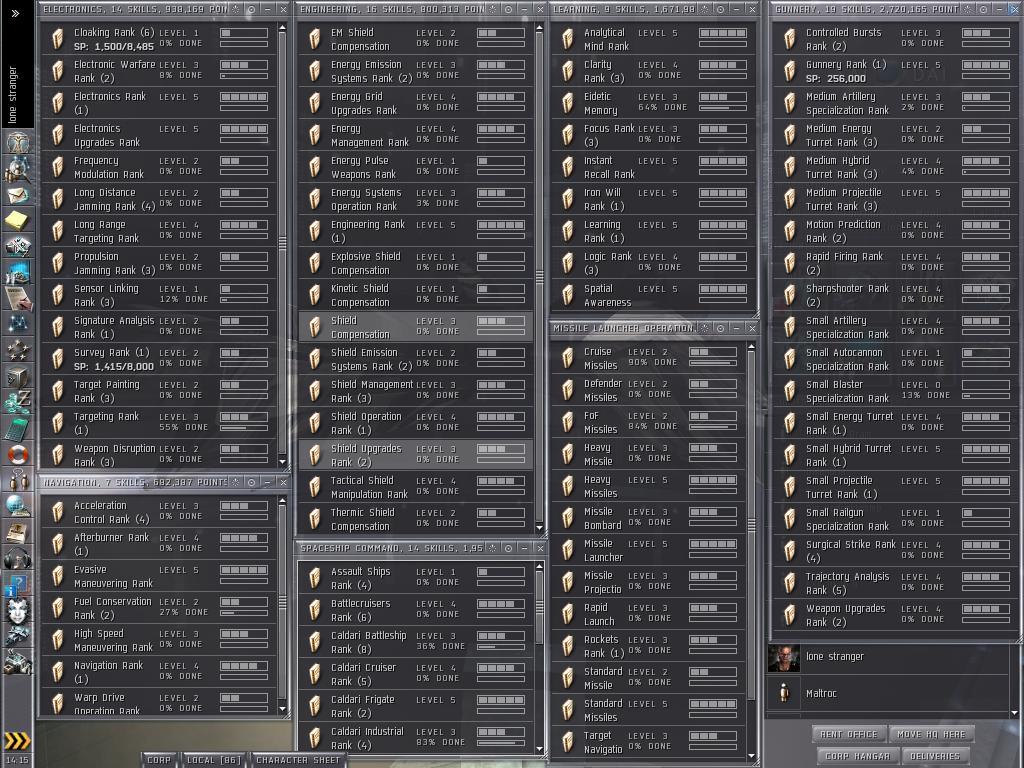Select the Heavy Missiles Level 5 skill
Viewport: 1024px width, 768px height.
tap(647, 486)
